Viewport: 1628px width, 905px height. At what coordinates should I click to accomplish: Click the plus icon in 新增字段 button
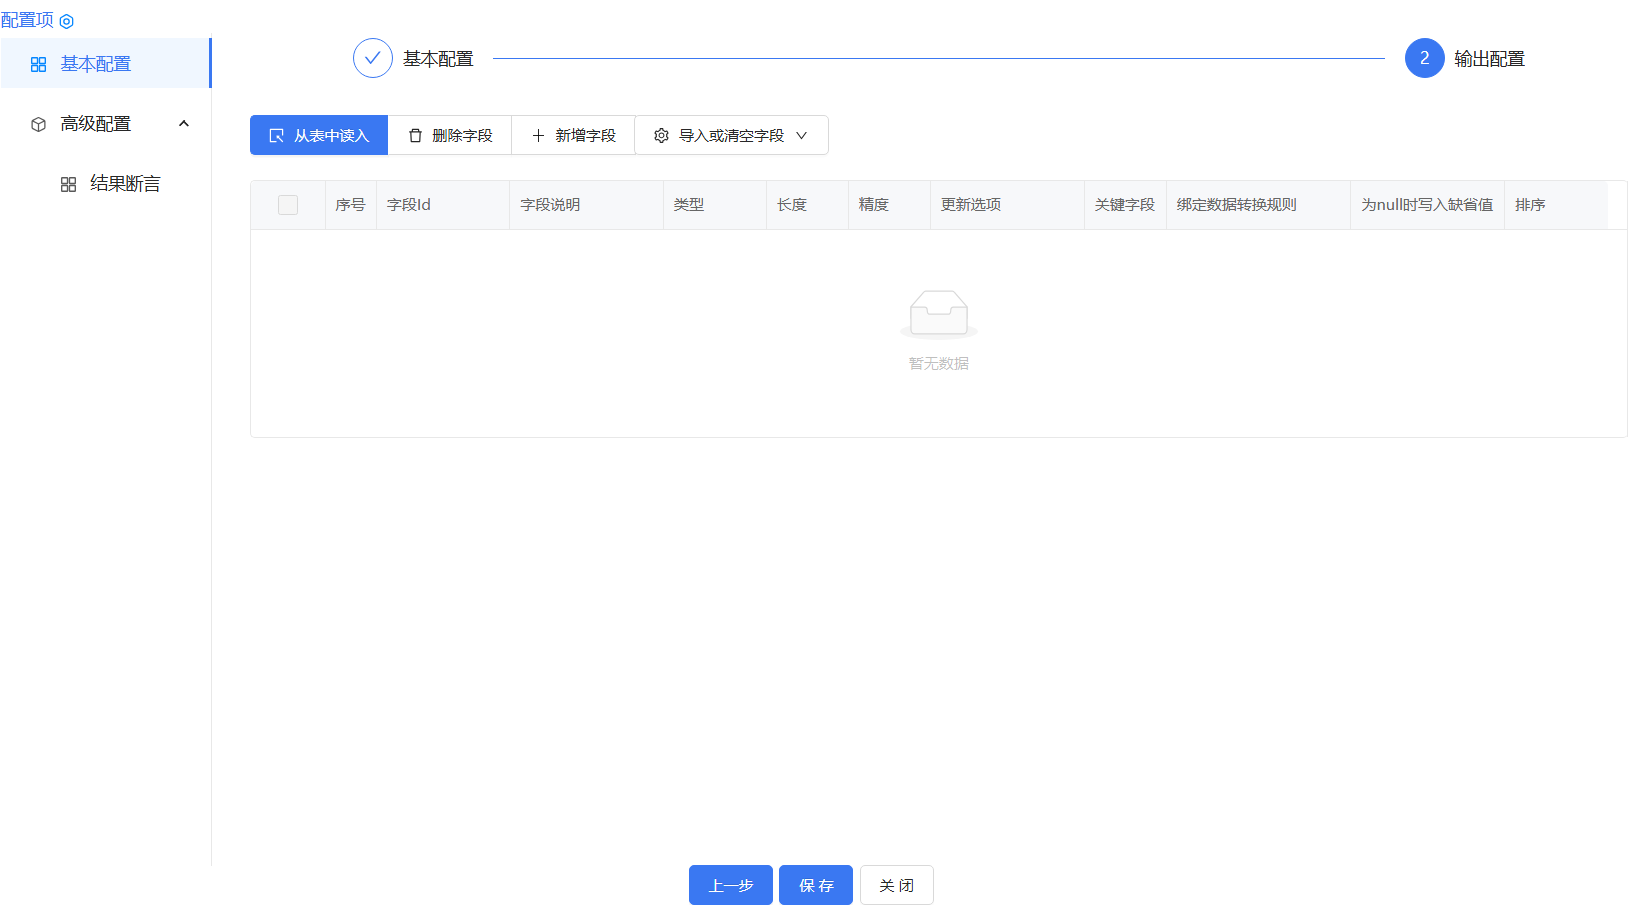(537, 134)
